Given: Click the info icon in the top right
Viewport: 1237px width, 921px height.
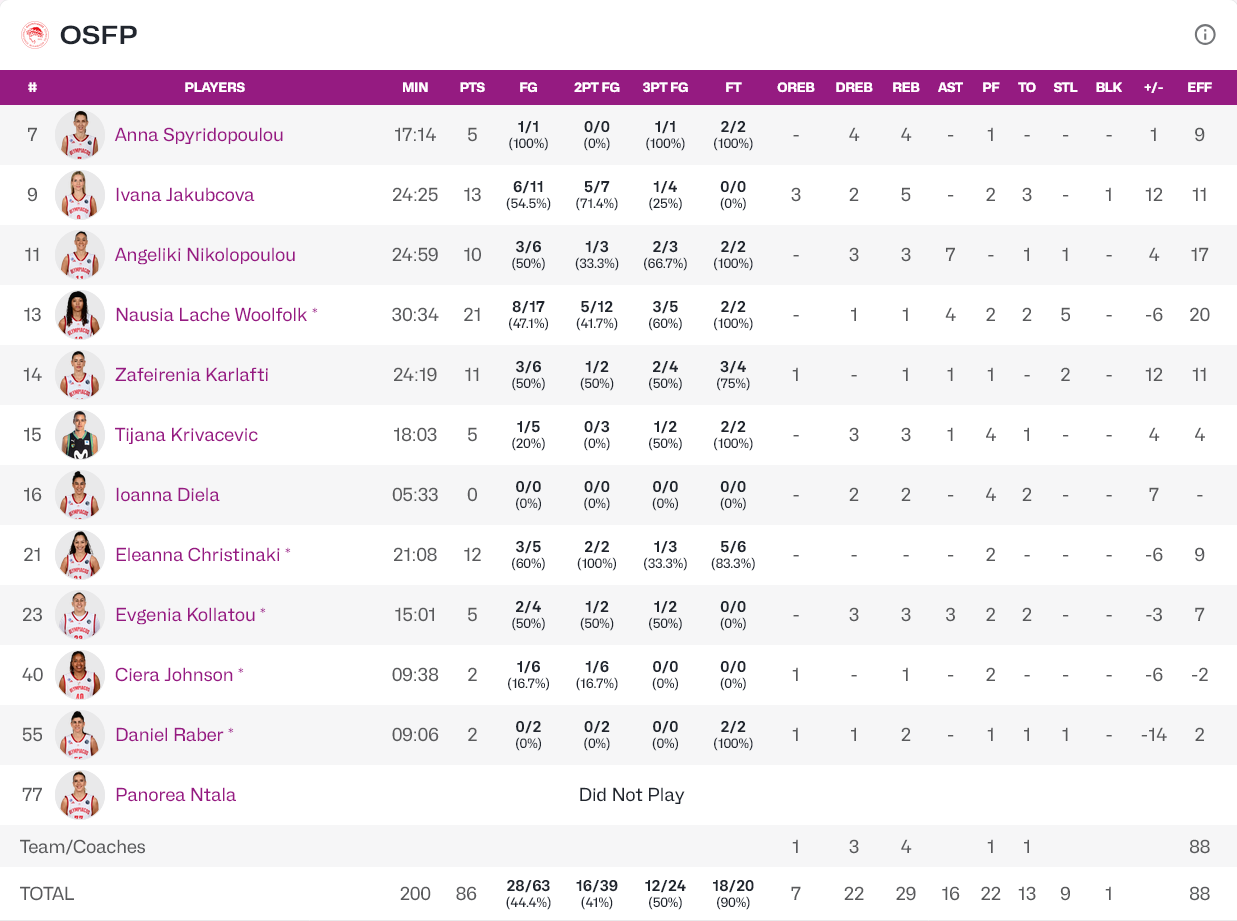Looking at the screenshot, I should pos(1205,35).
